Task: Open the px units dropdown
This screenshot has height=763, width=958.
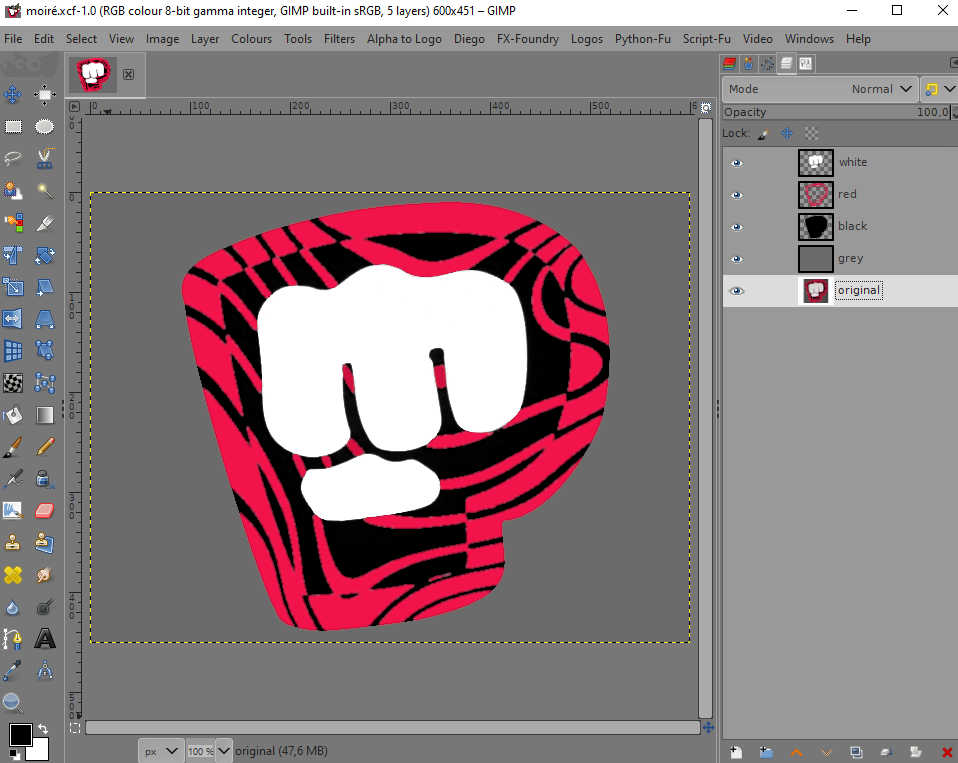Action: (160, 750)
